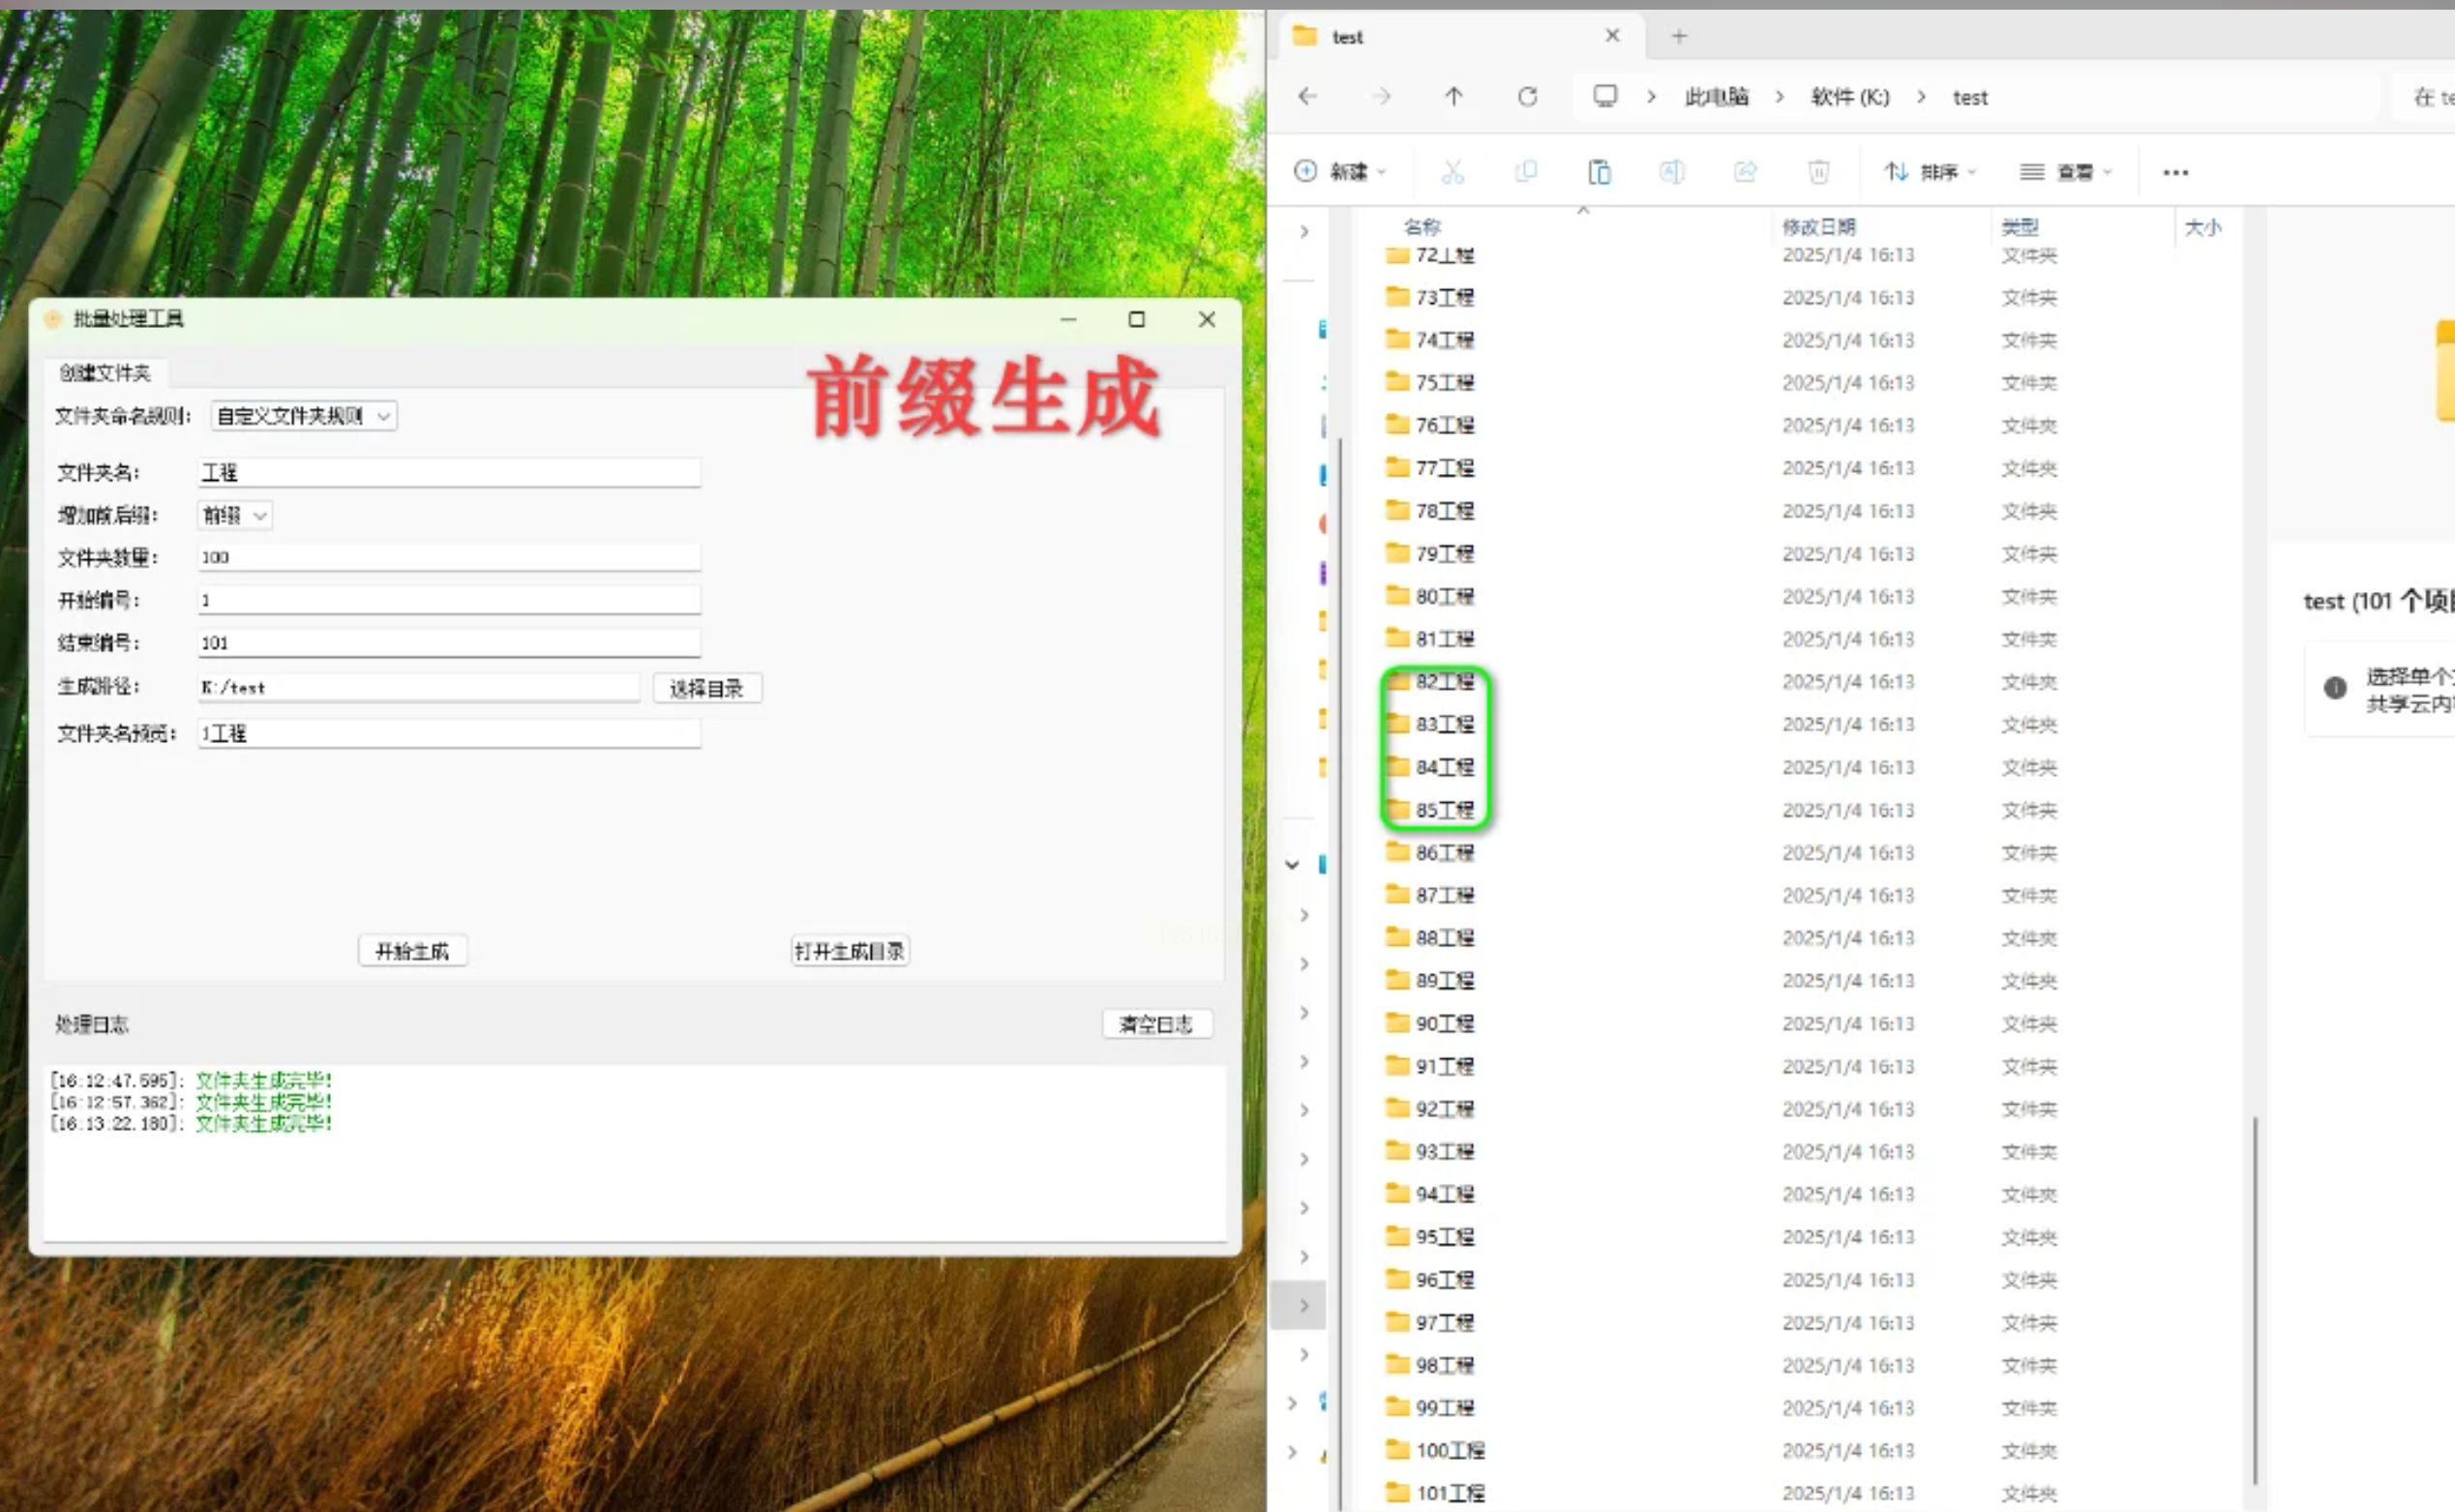Click the Rename icon in Explorer toolbar

pos(1672,172)
